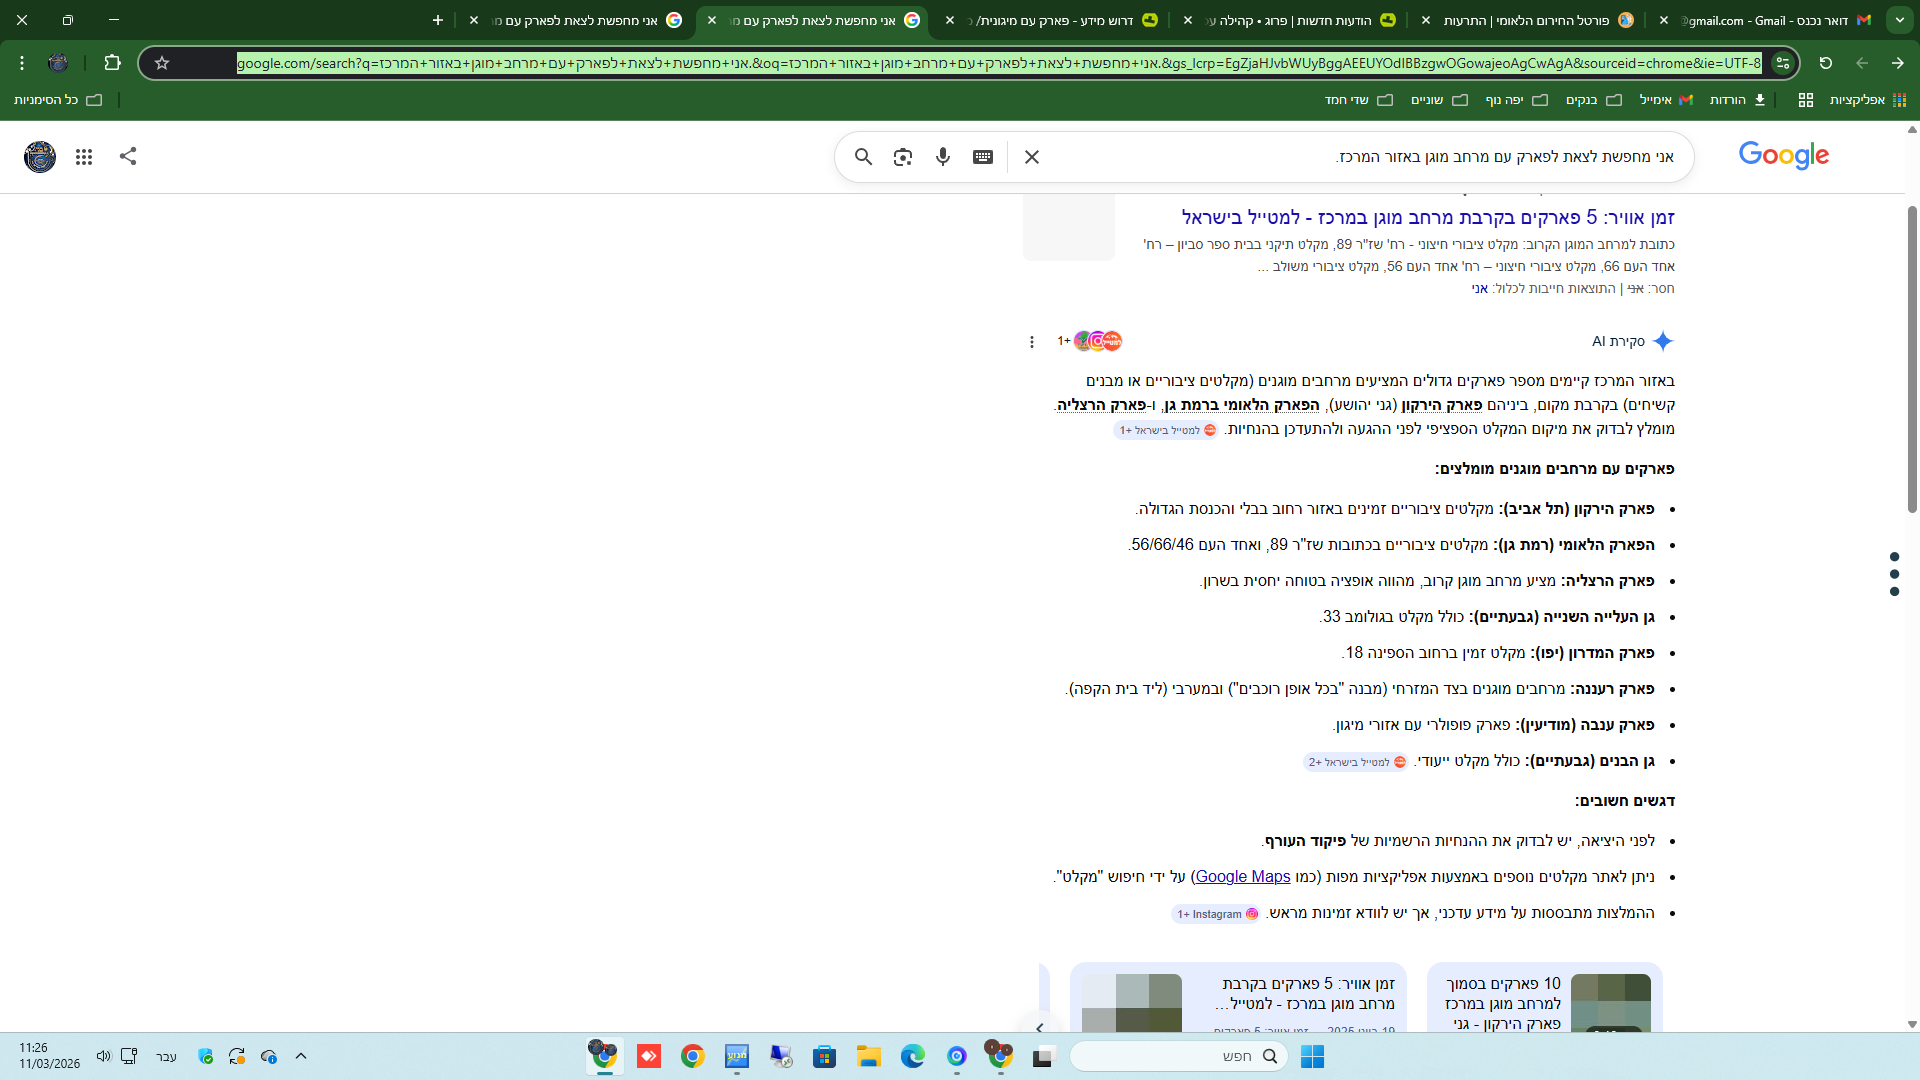
Task: Open Google Lens image search
Action: pos(903,157)
